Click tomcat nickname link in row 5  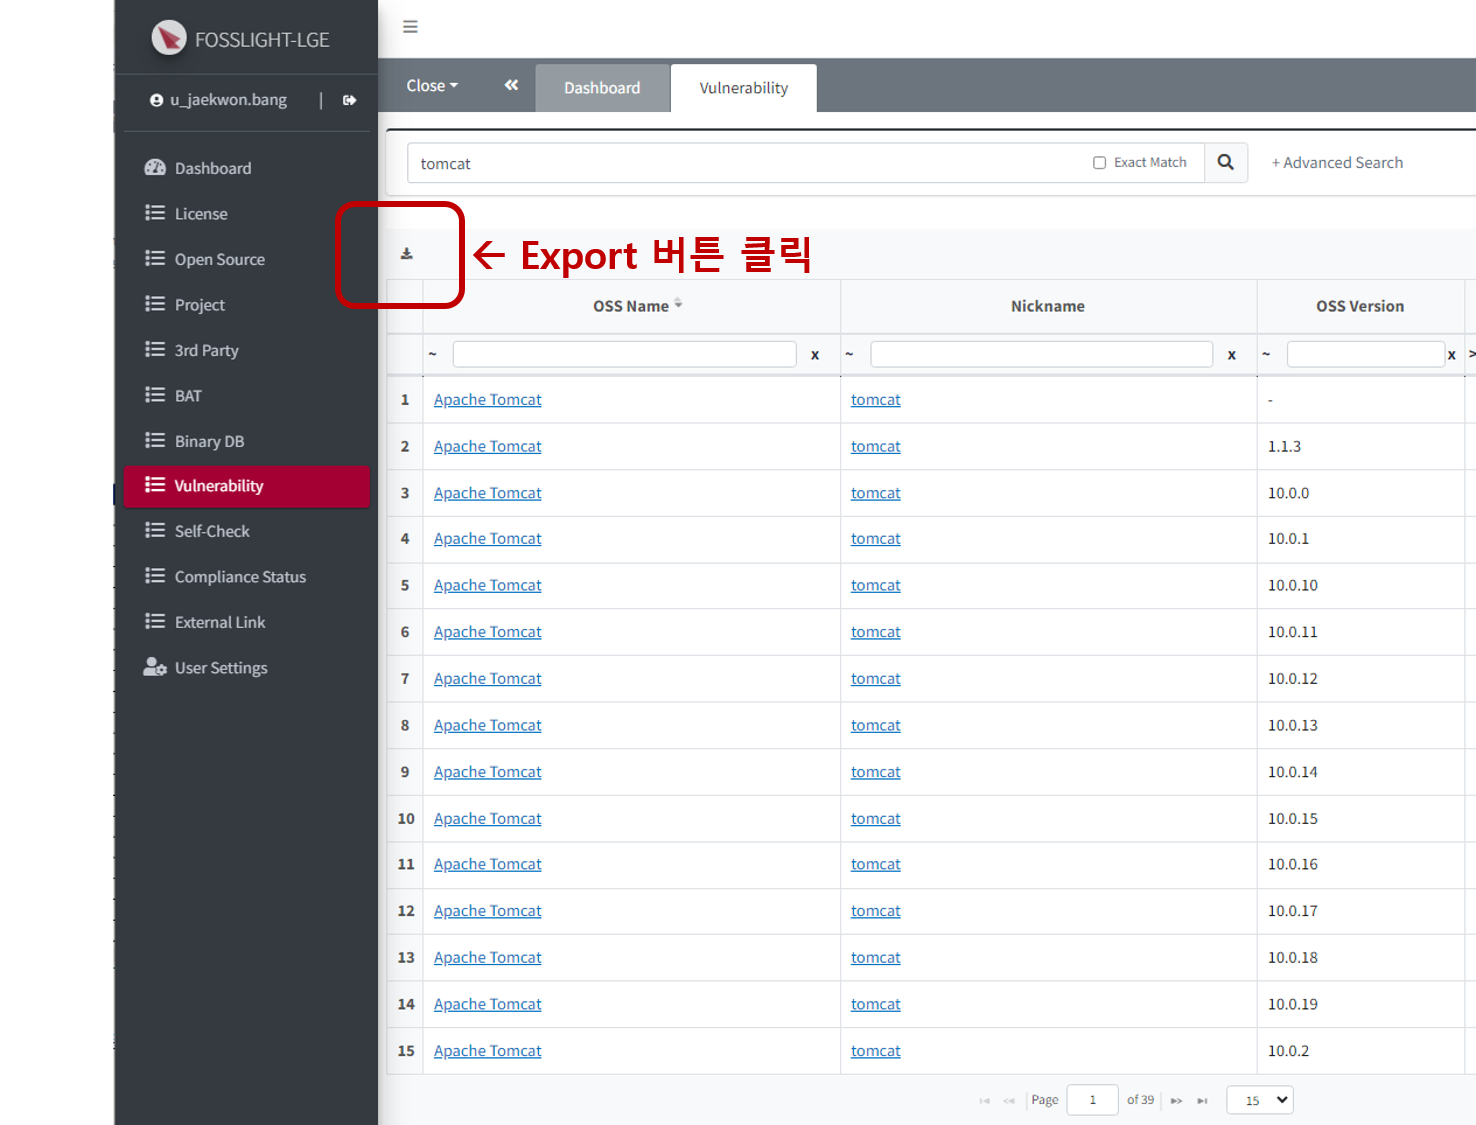[x=875, y=585]
